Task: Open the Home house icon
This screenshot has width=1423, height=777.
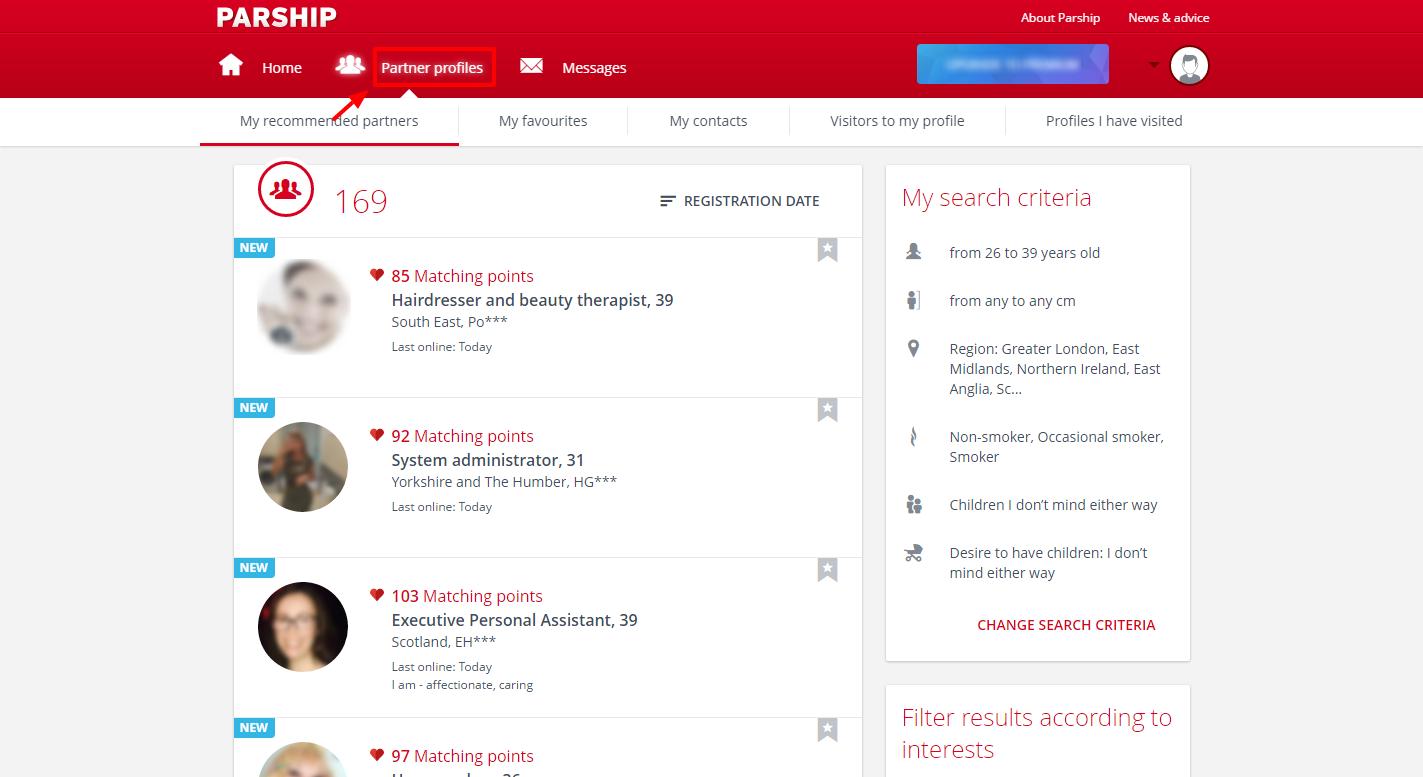Action: pyautogui.click(x=231, y=66)
